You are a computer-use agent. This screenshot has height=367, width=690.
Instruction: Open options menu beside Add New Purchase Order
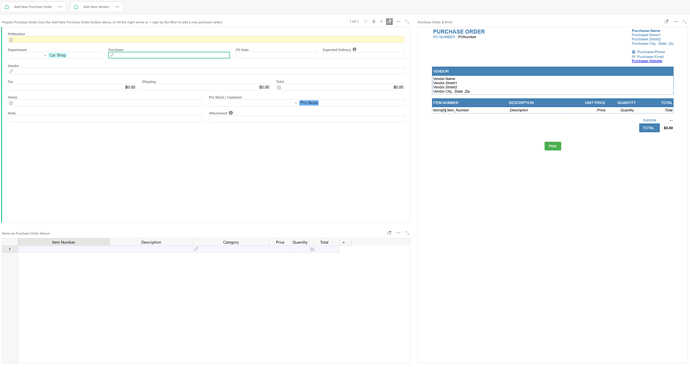point(60,7)
